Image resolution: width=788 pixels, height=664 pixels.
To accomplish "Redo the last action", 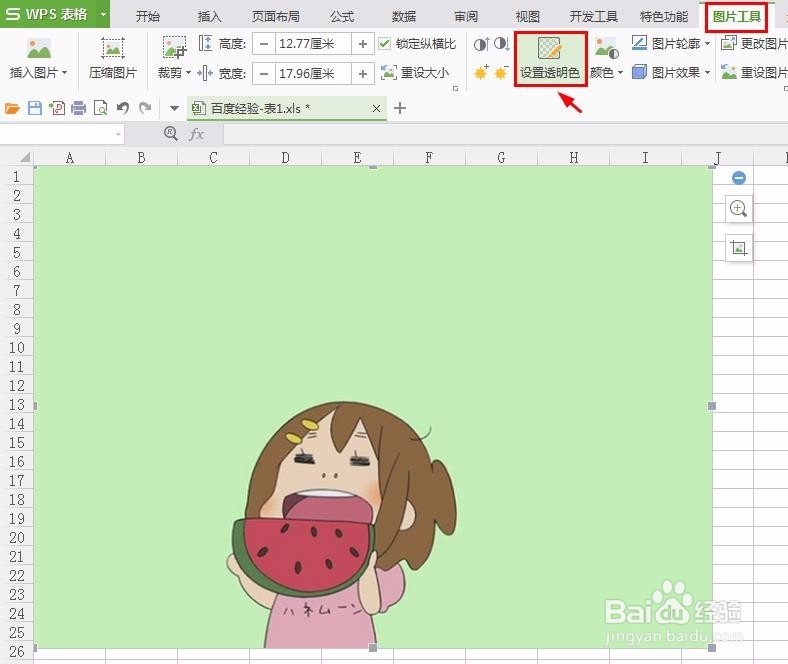I will 145,108.
